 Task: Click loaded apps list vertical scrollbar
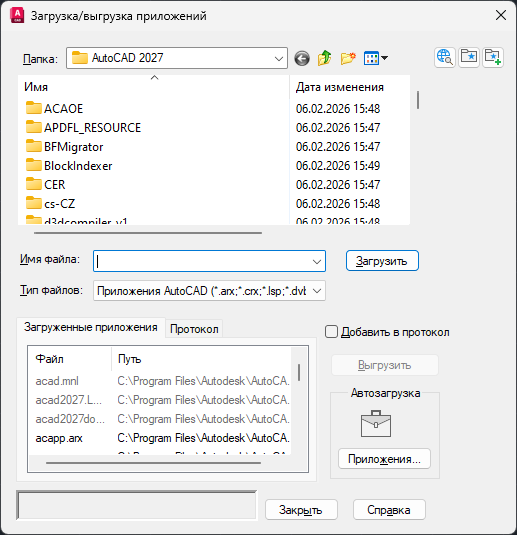point(299,373)
